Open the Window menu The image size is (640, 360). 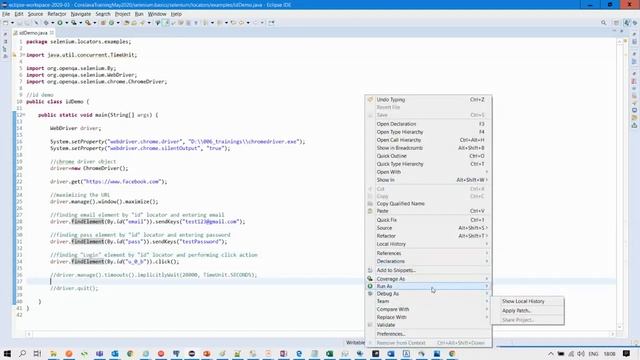157,14
